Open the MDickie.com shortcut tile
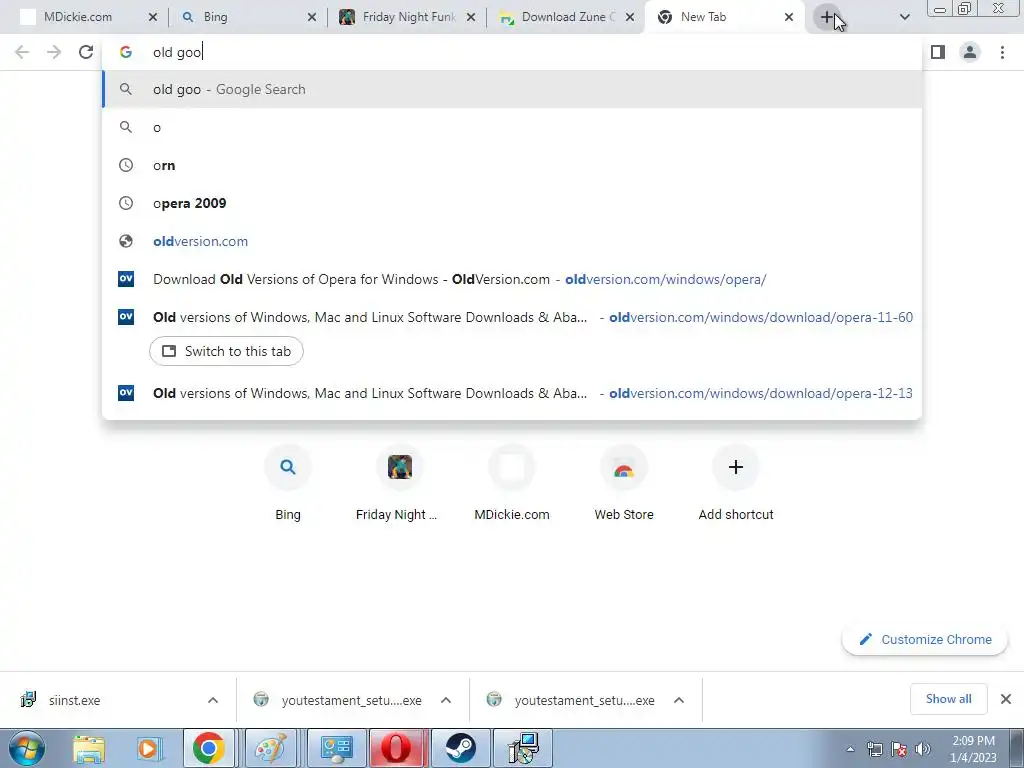This screenshot has width=1024, height=768. click(512, 484)
